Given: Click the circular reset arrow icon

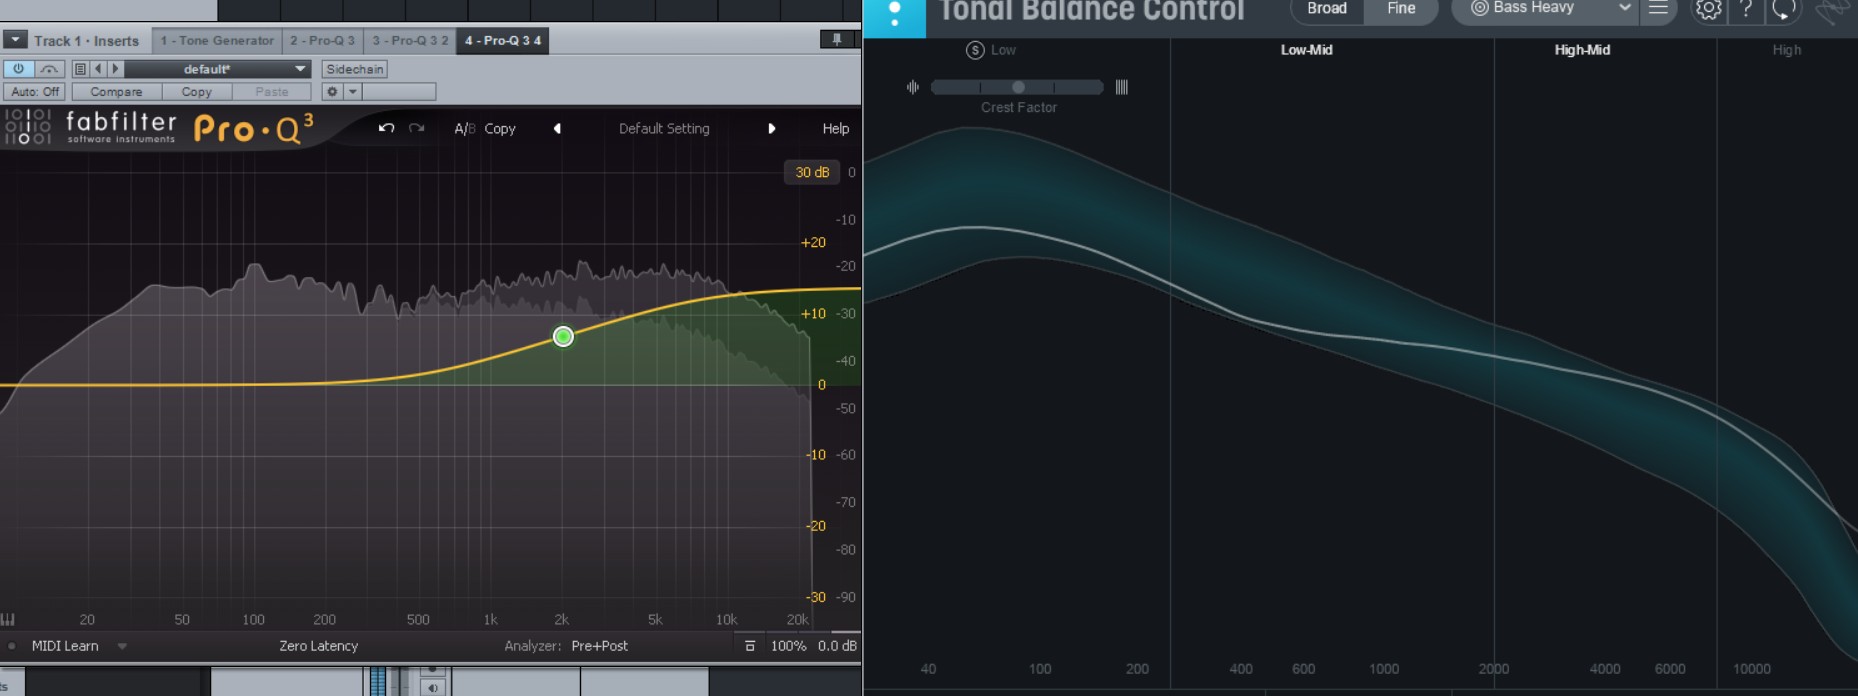Looking at the screenshot, I should coord(1783,10).
